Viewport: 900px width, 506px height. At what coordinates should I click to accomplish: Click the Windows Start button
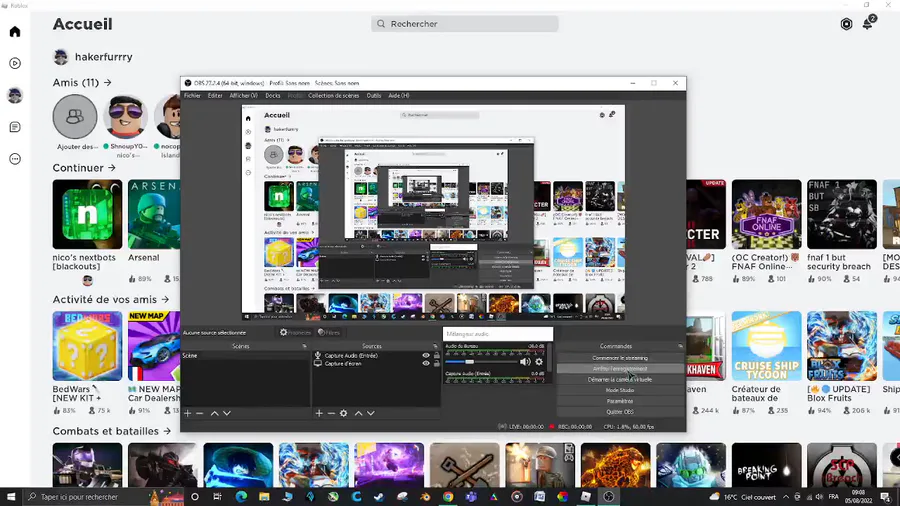tap(11, 497)
